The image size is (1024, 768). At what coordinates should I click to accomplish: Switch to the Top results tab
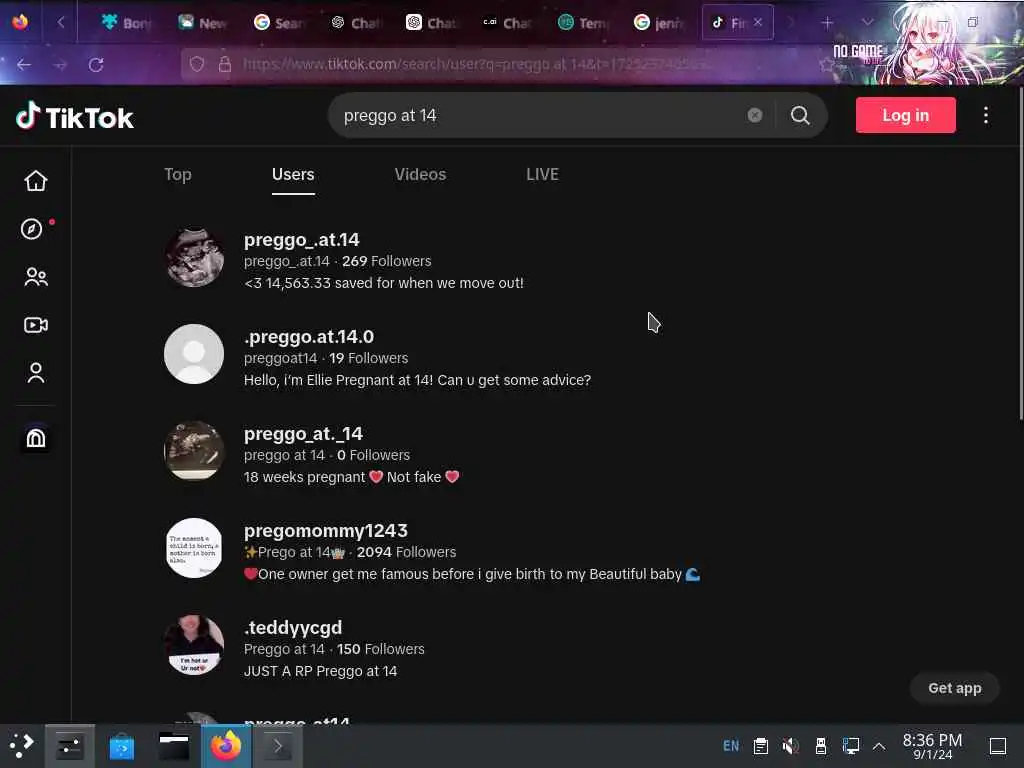click(x=178, y=174)
